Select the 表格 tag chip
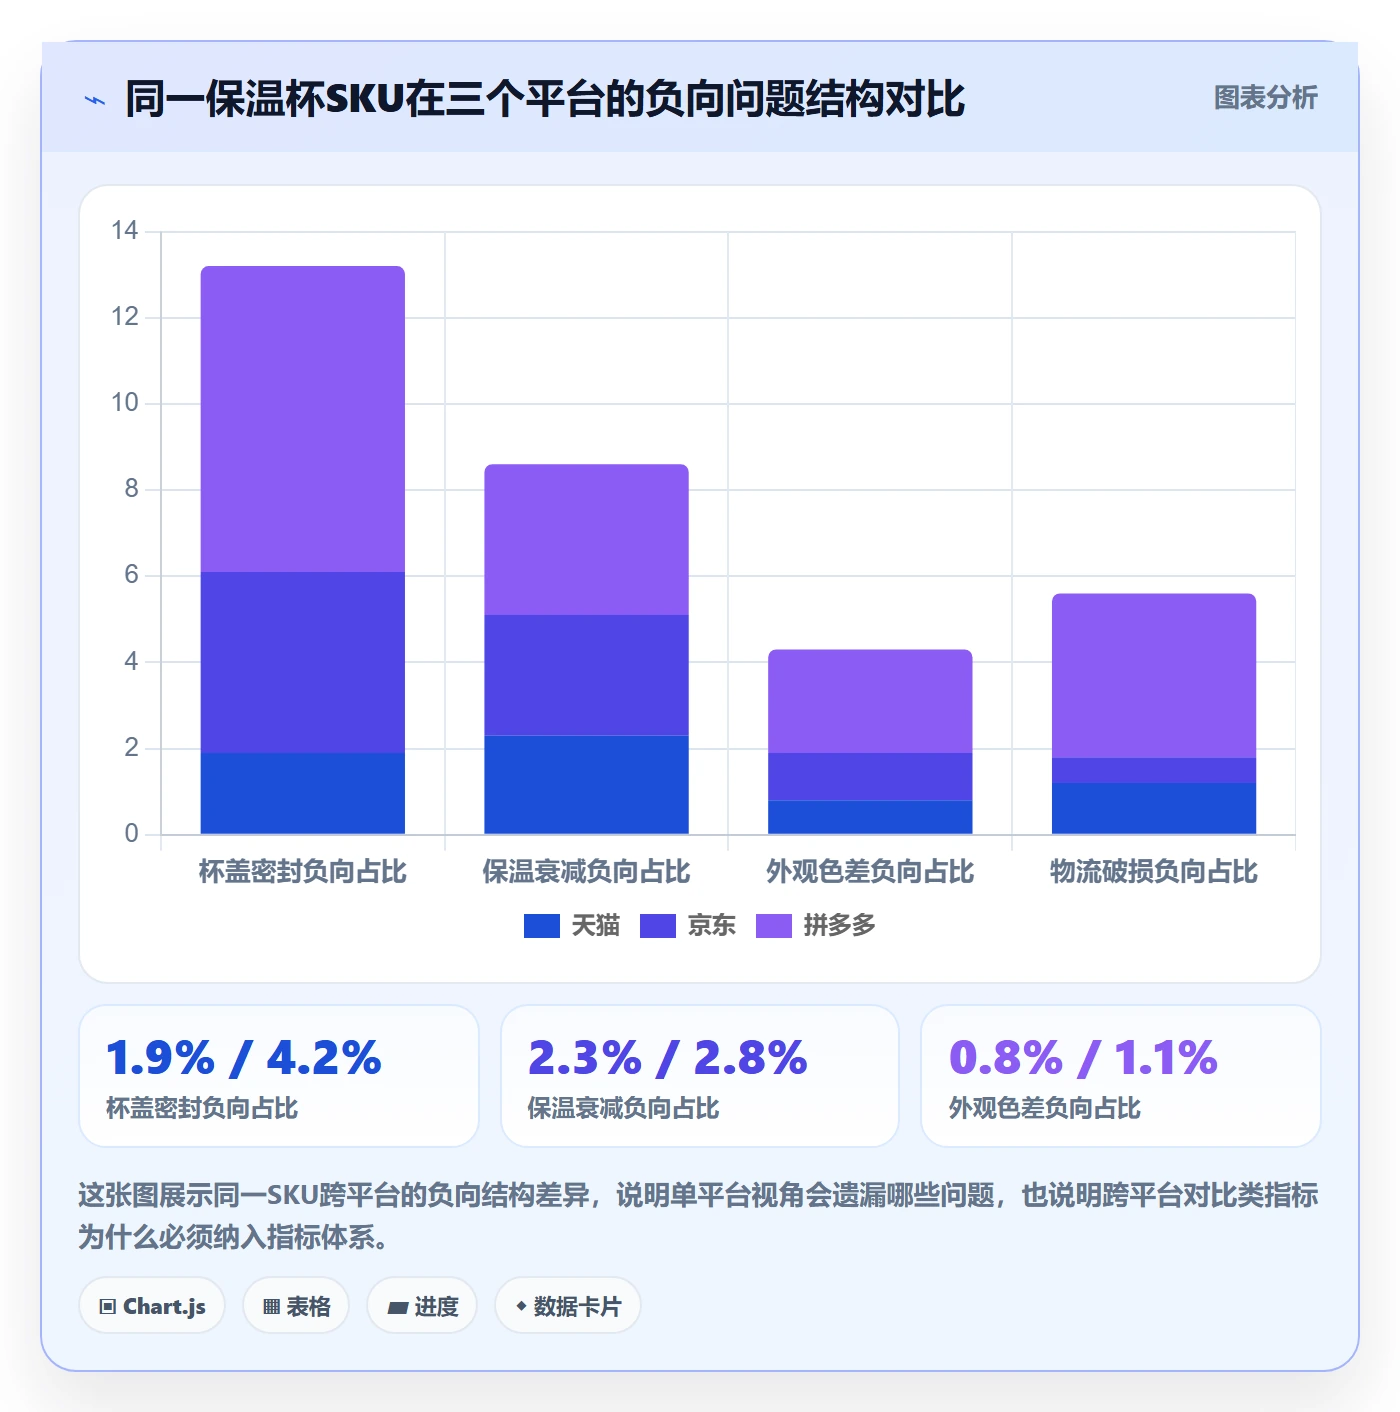 coord(296,1306)
